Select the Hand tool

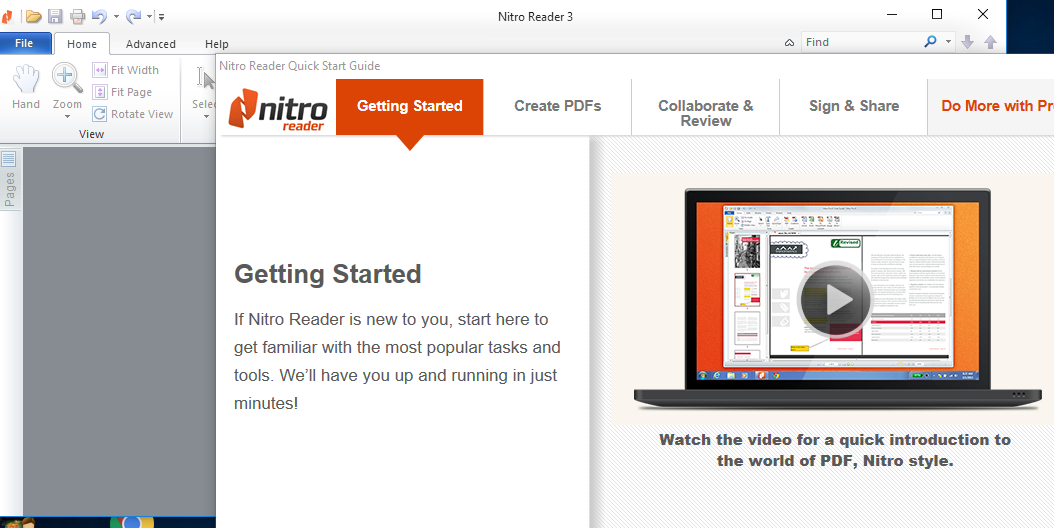[26, 87]
